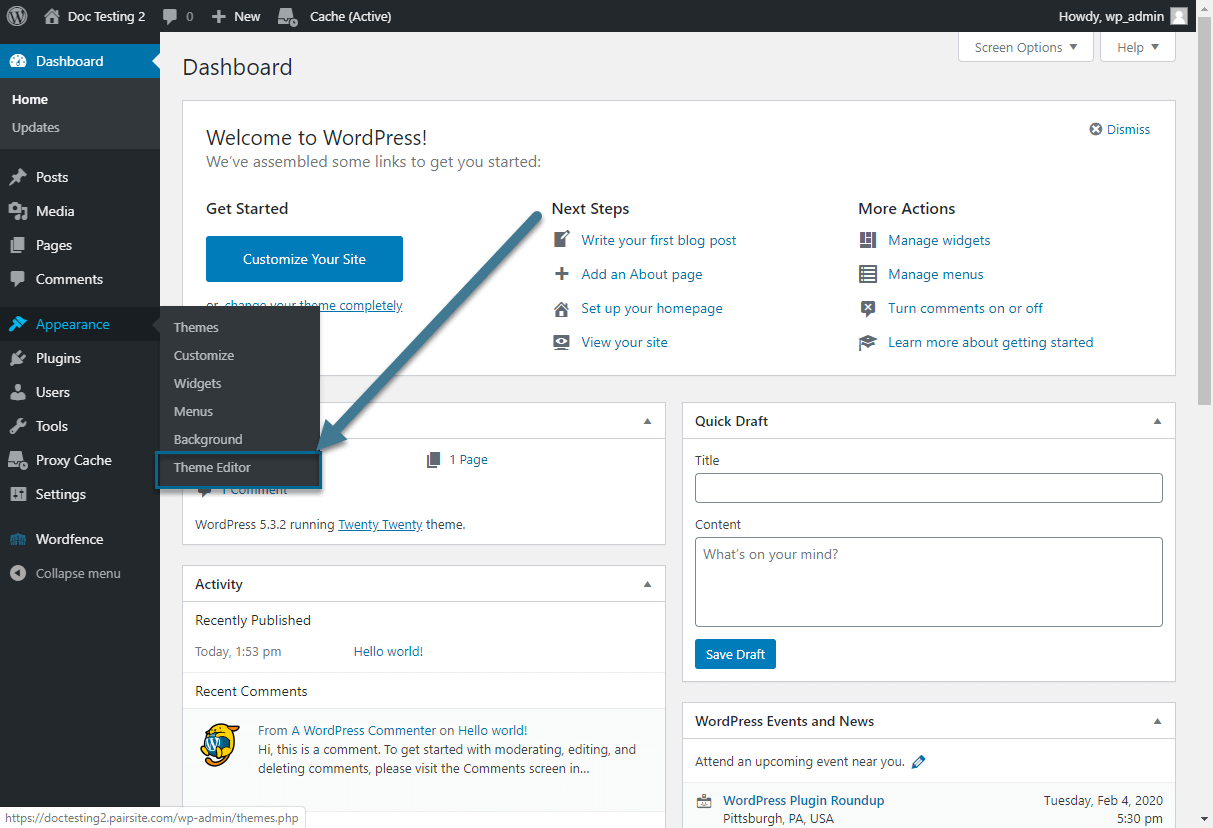
Task: Select Theme Editor from Appearance submenu
Action: tap(212, 467)
